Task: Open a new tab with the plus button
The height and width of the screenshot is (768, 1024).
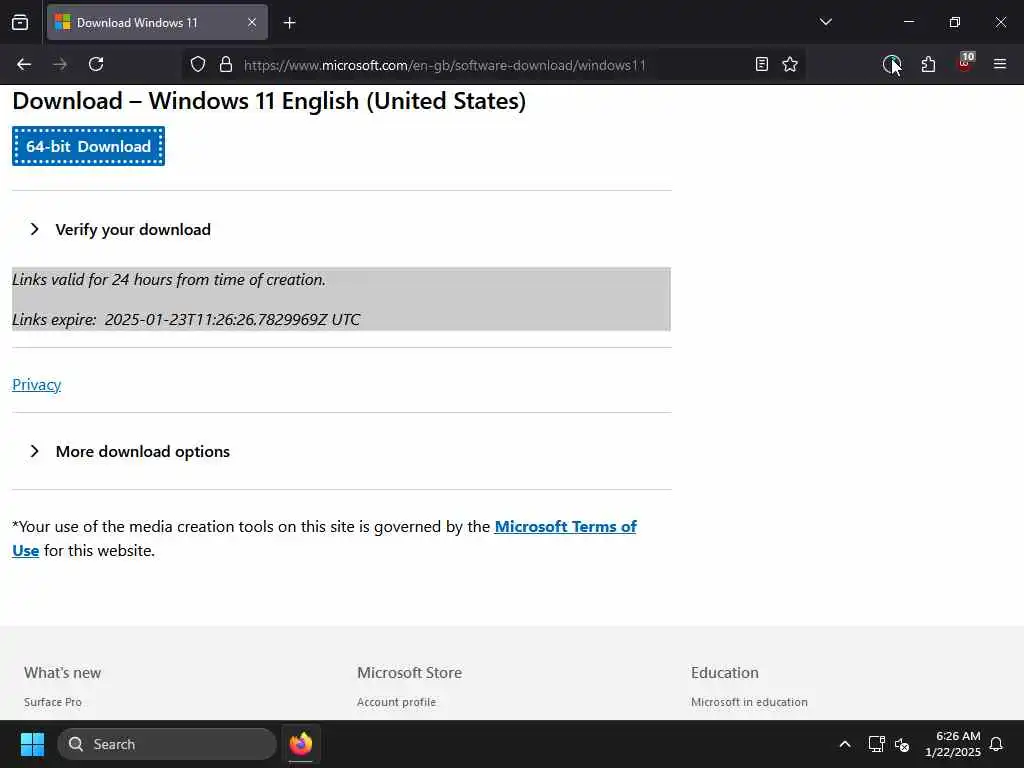Action: click(x=289, y=23)
